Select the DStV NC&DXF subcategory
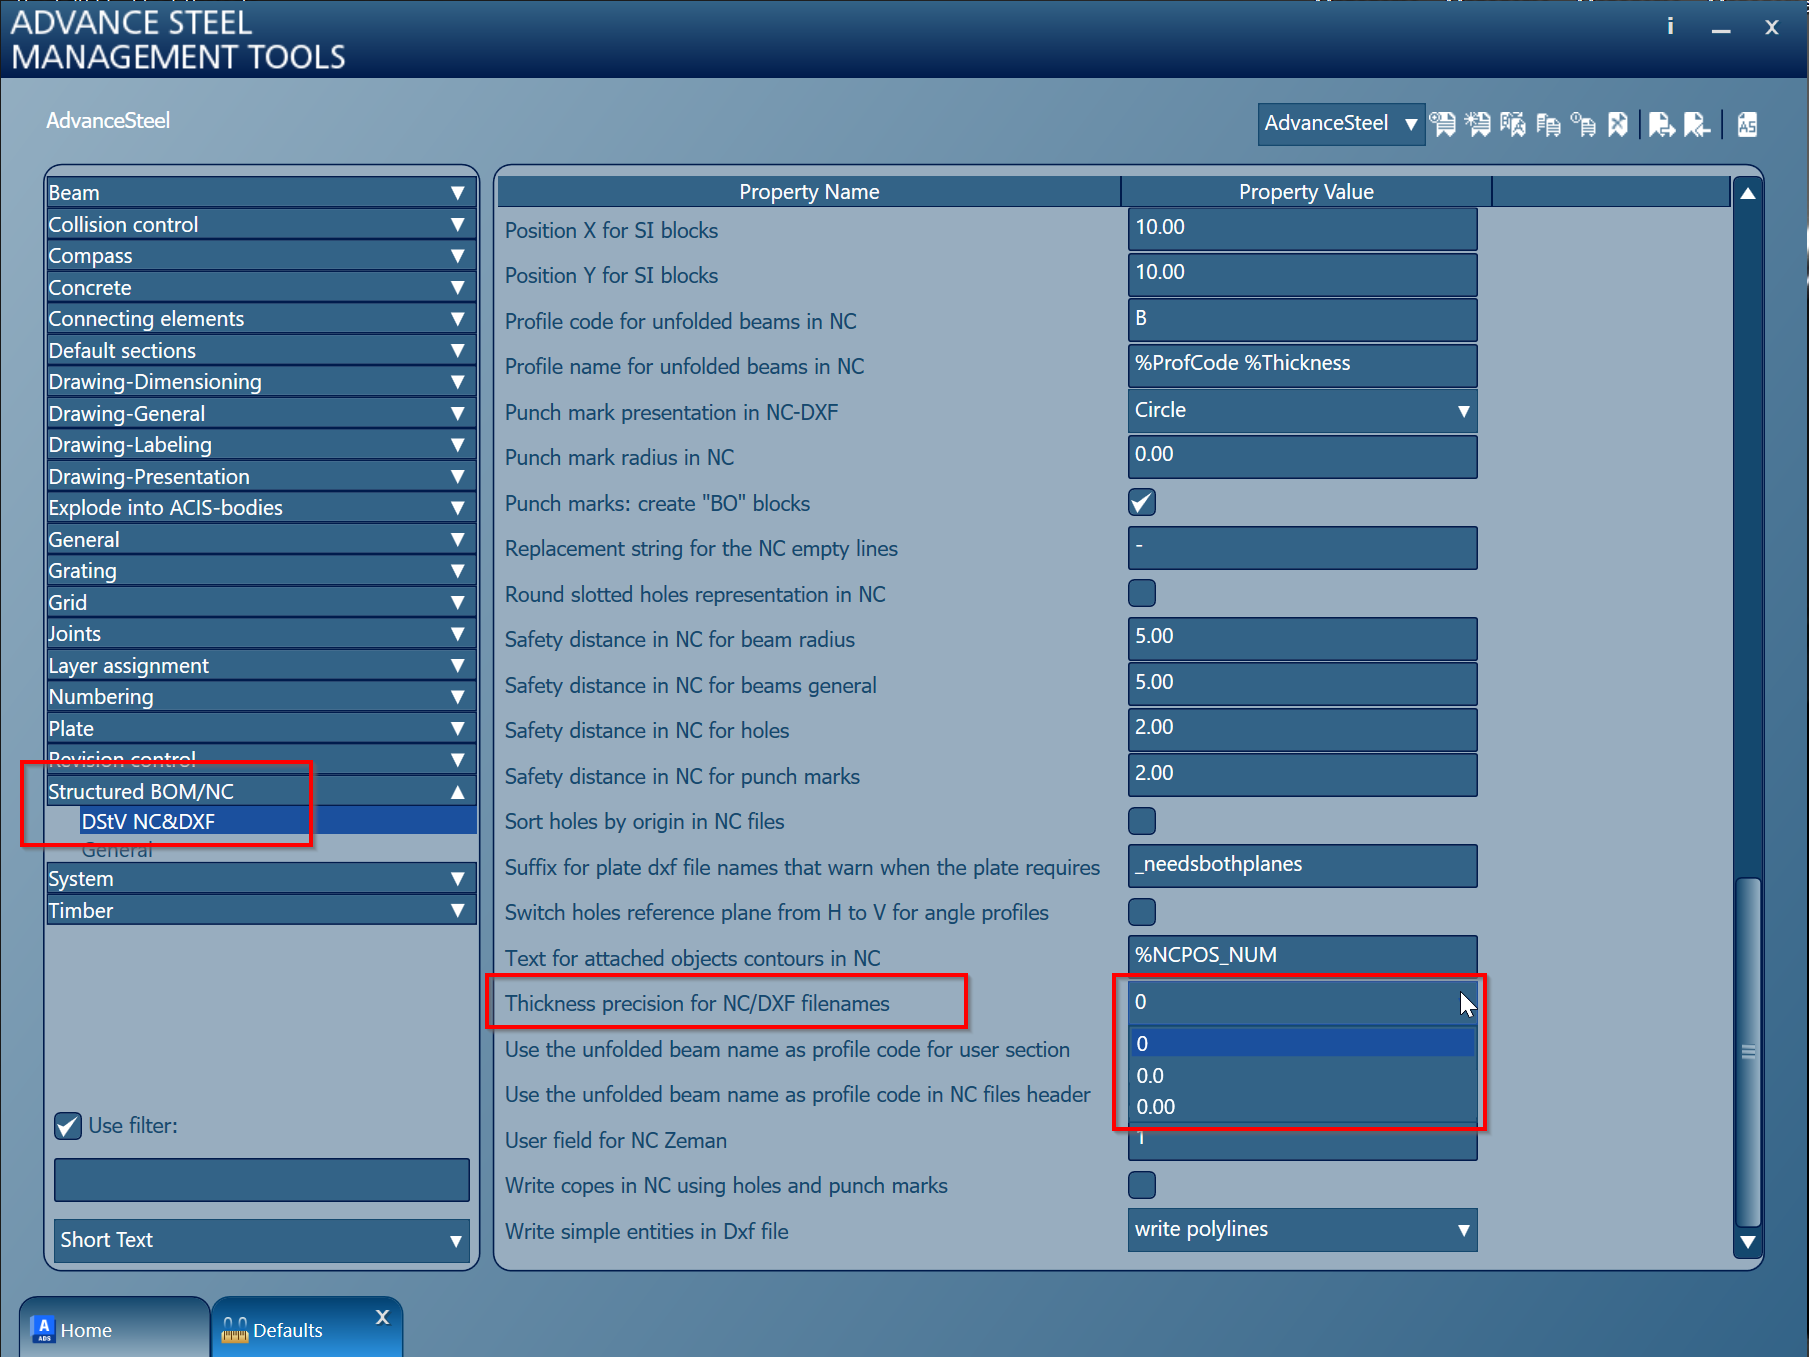 (278, 821)
